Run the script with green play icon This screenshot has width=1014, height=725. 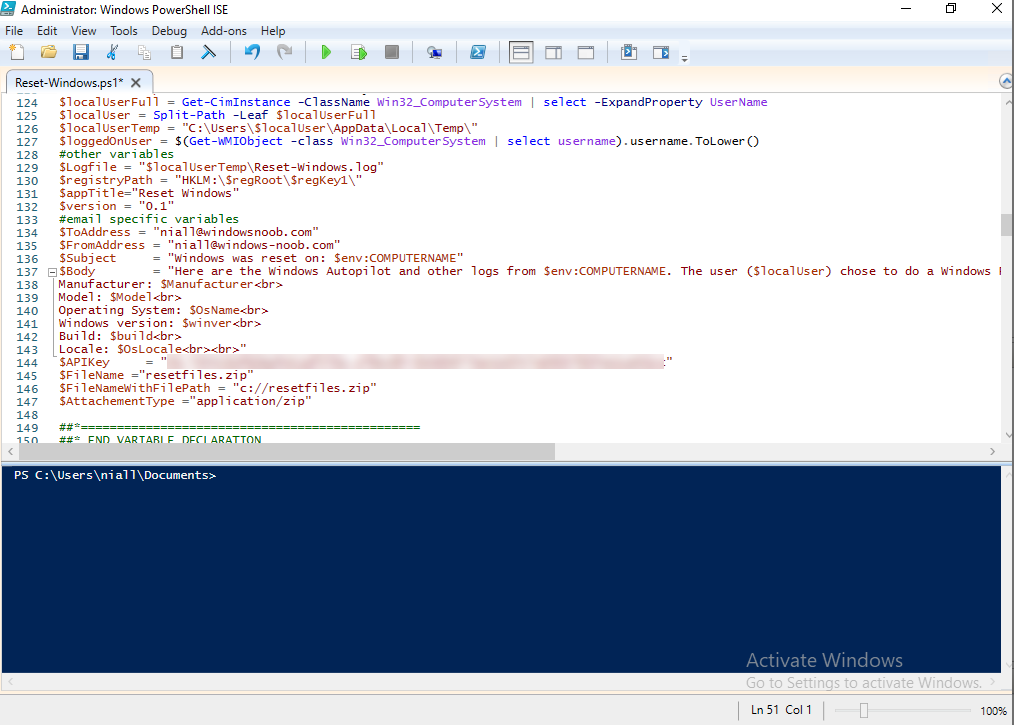(326, 52)
